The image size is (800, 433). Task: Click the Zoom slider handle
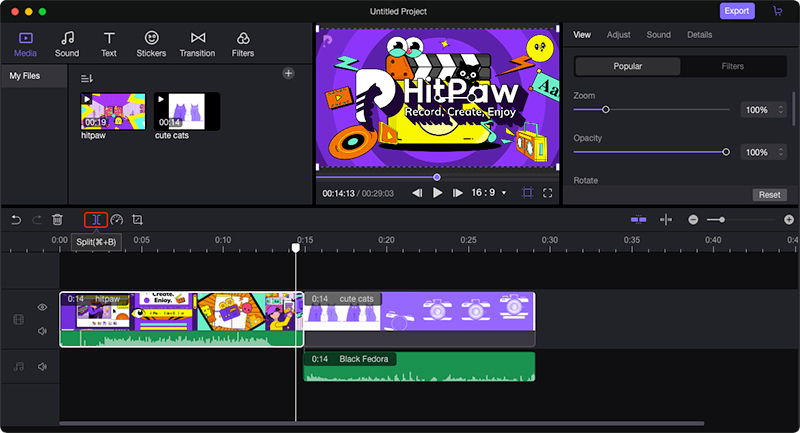click(606, 110)
